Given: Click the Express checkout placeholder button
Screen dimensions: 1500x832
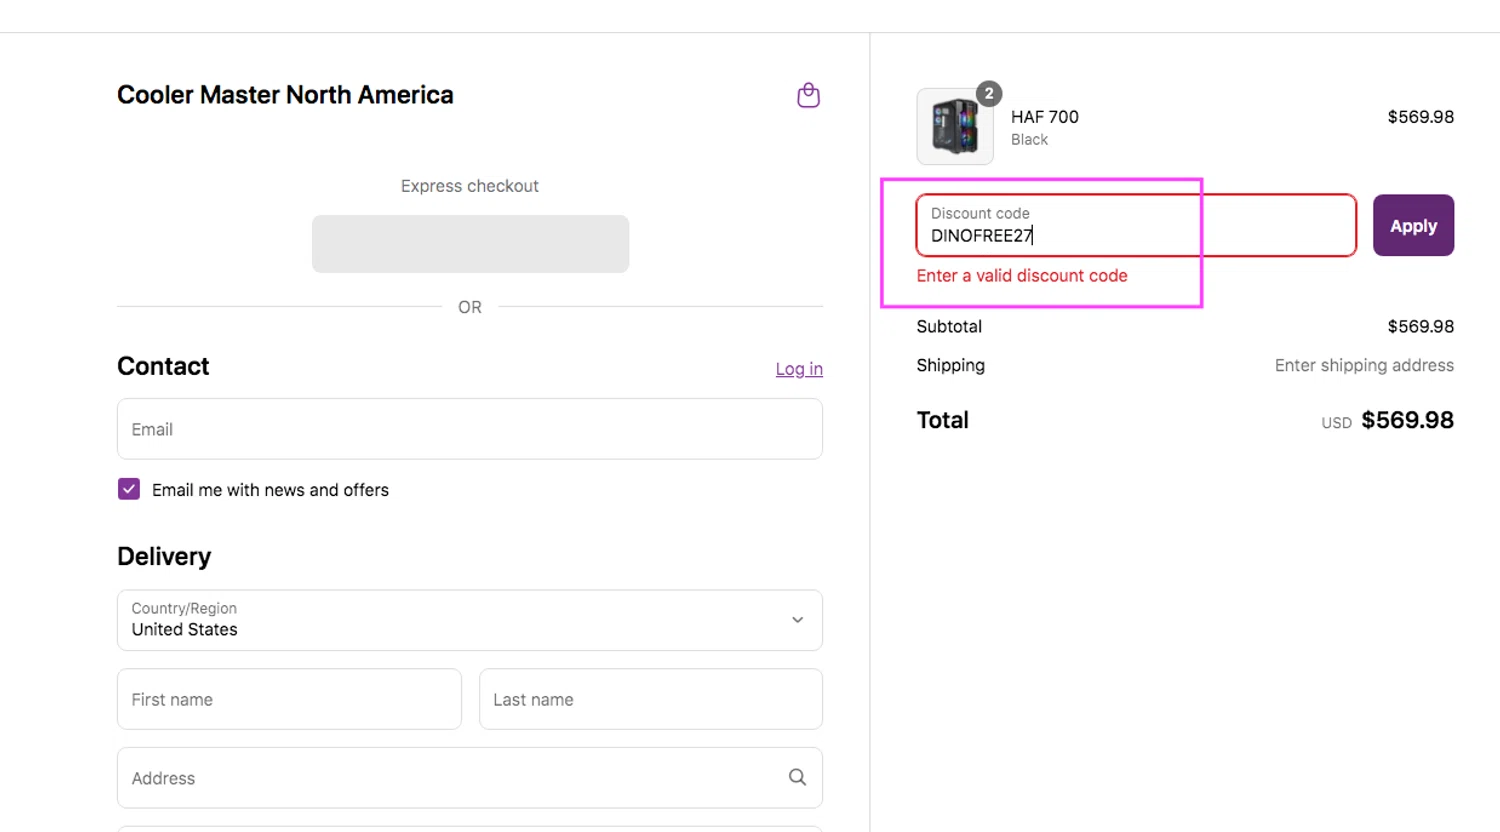Looking at the screenshot, I should click(470, 244).
